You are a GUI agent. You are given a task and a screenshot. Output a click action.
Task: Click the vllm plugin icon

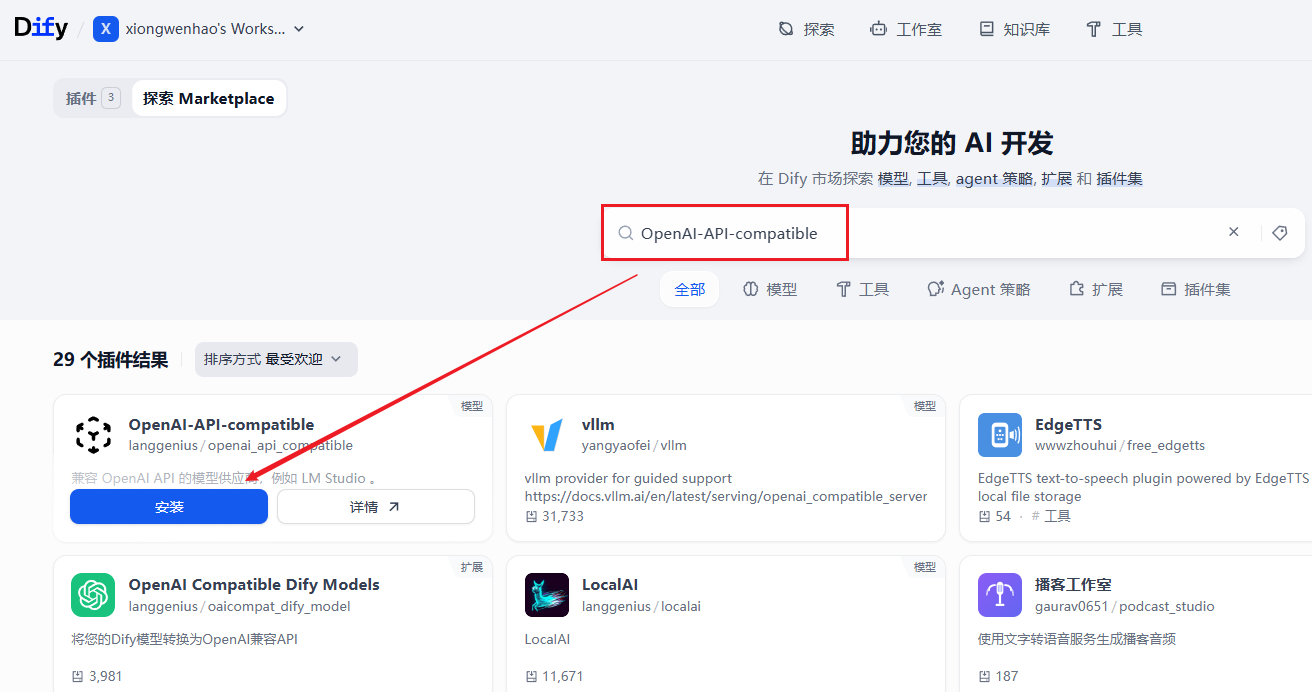tap(547, 435)
